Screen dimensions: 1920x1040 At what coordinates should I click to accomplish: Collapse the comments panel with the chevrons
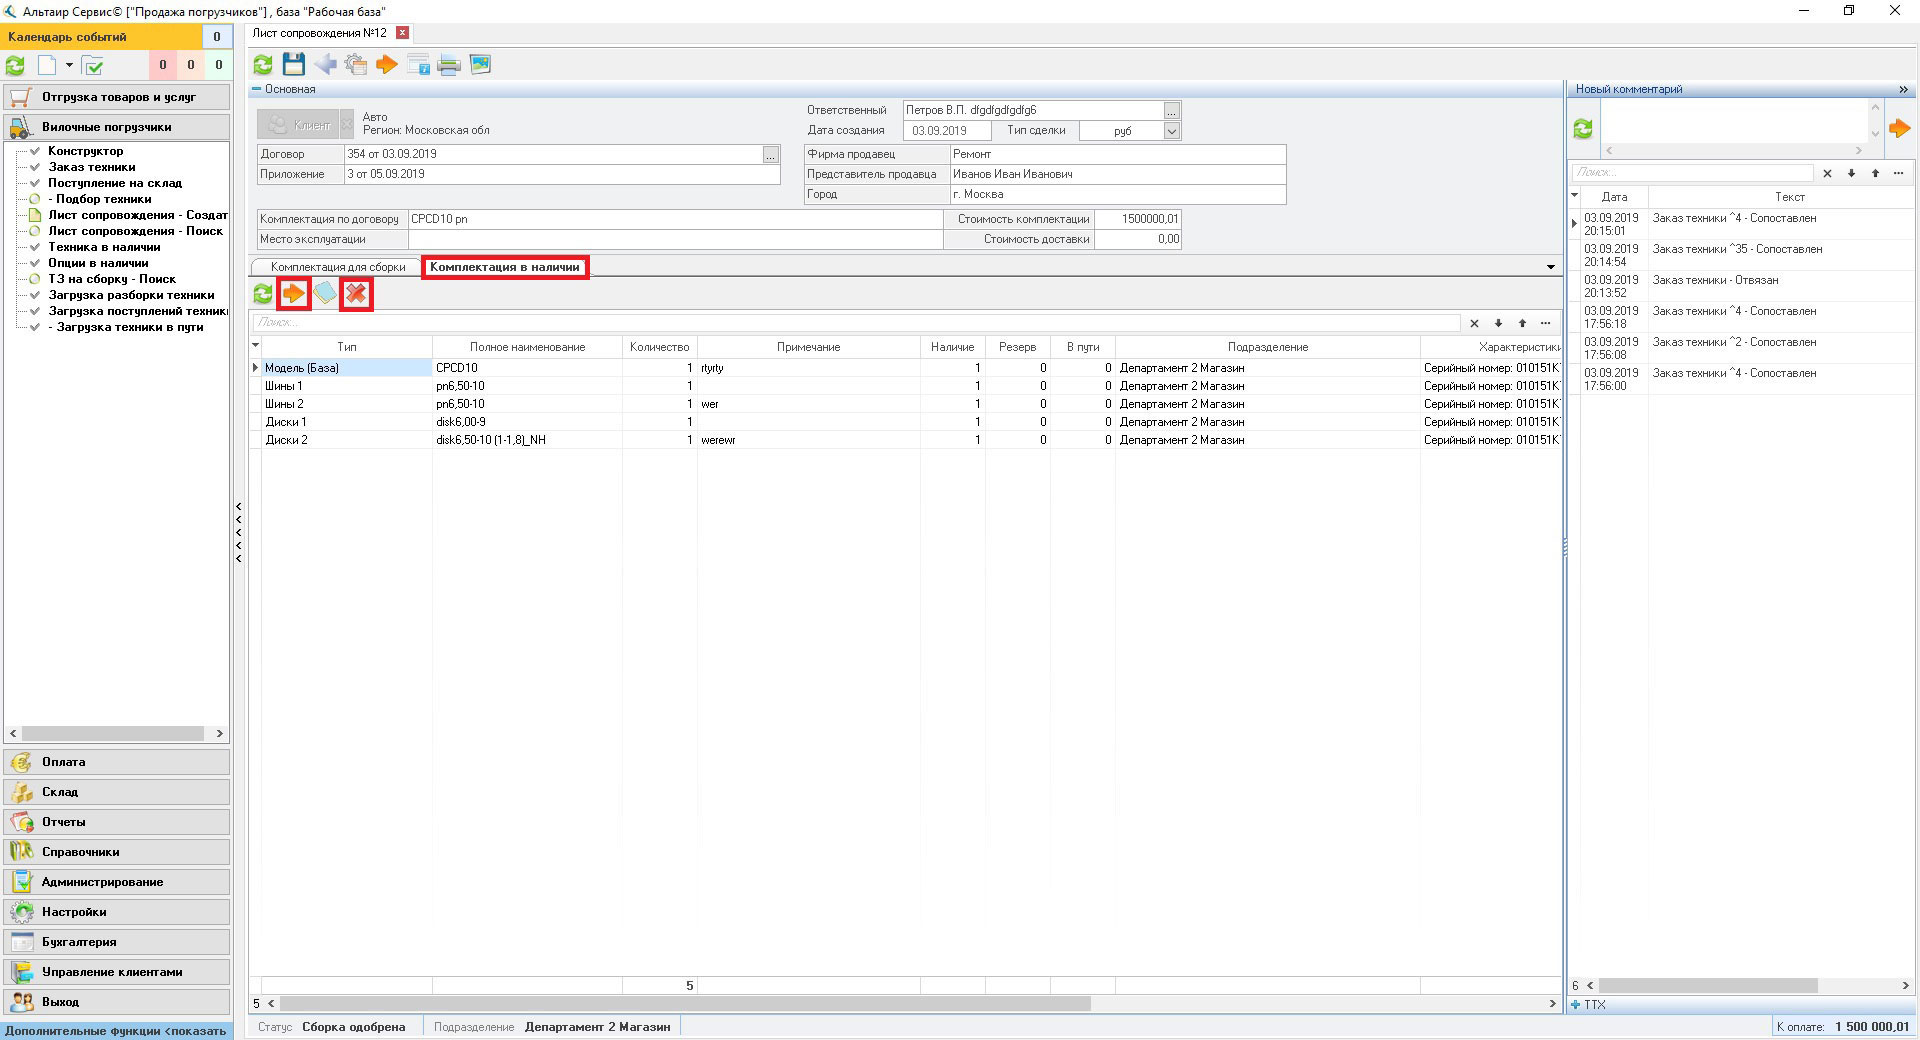click(x=1903, y=89)
